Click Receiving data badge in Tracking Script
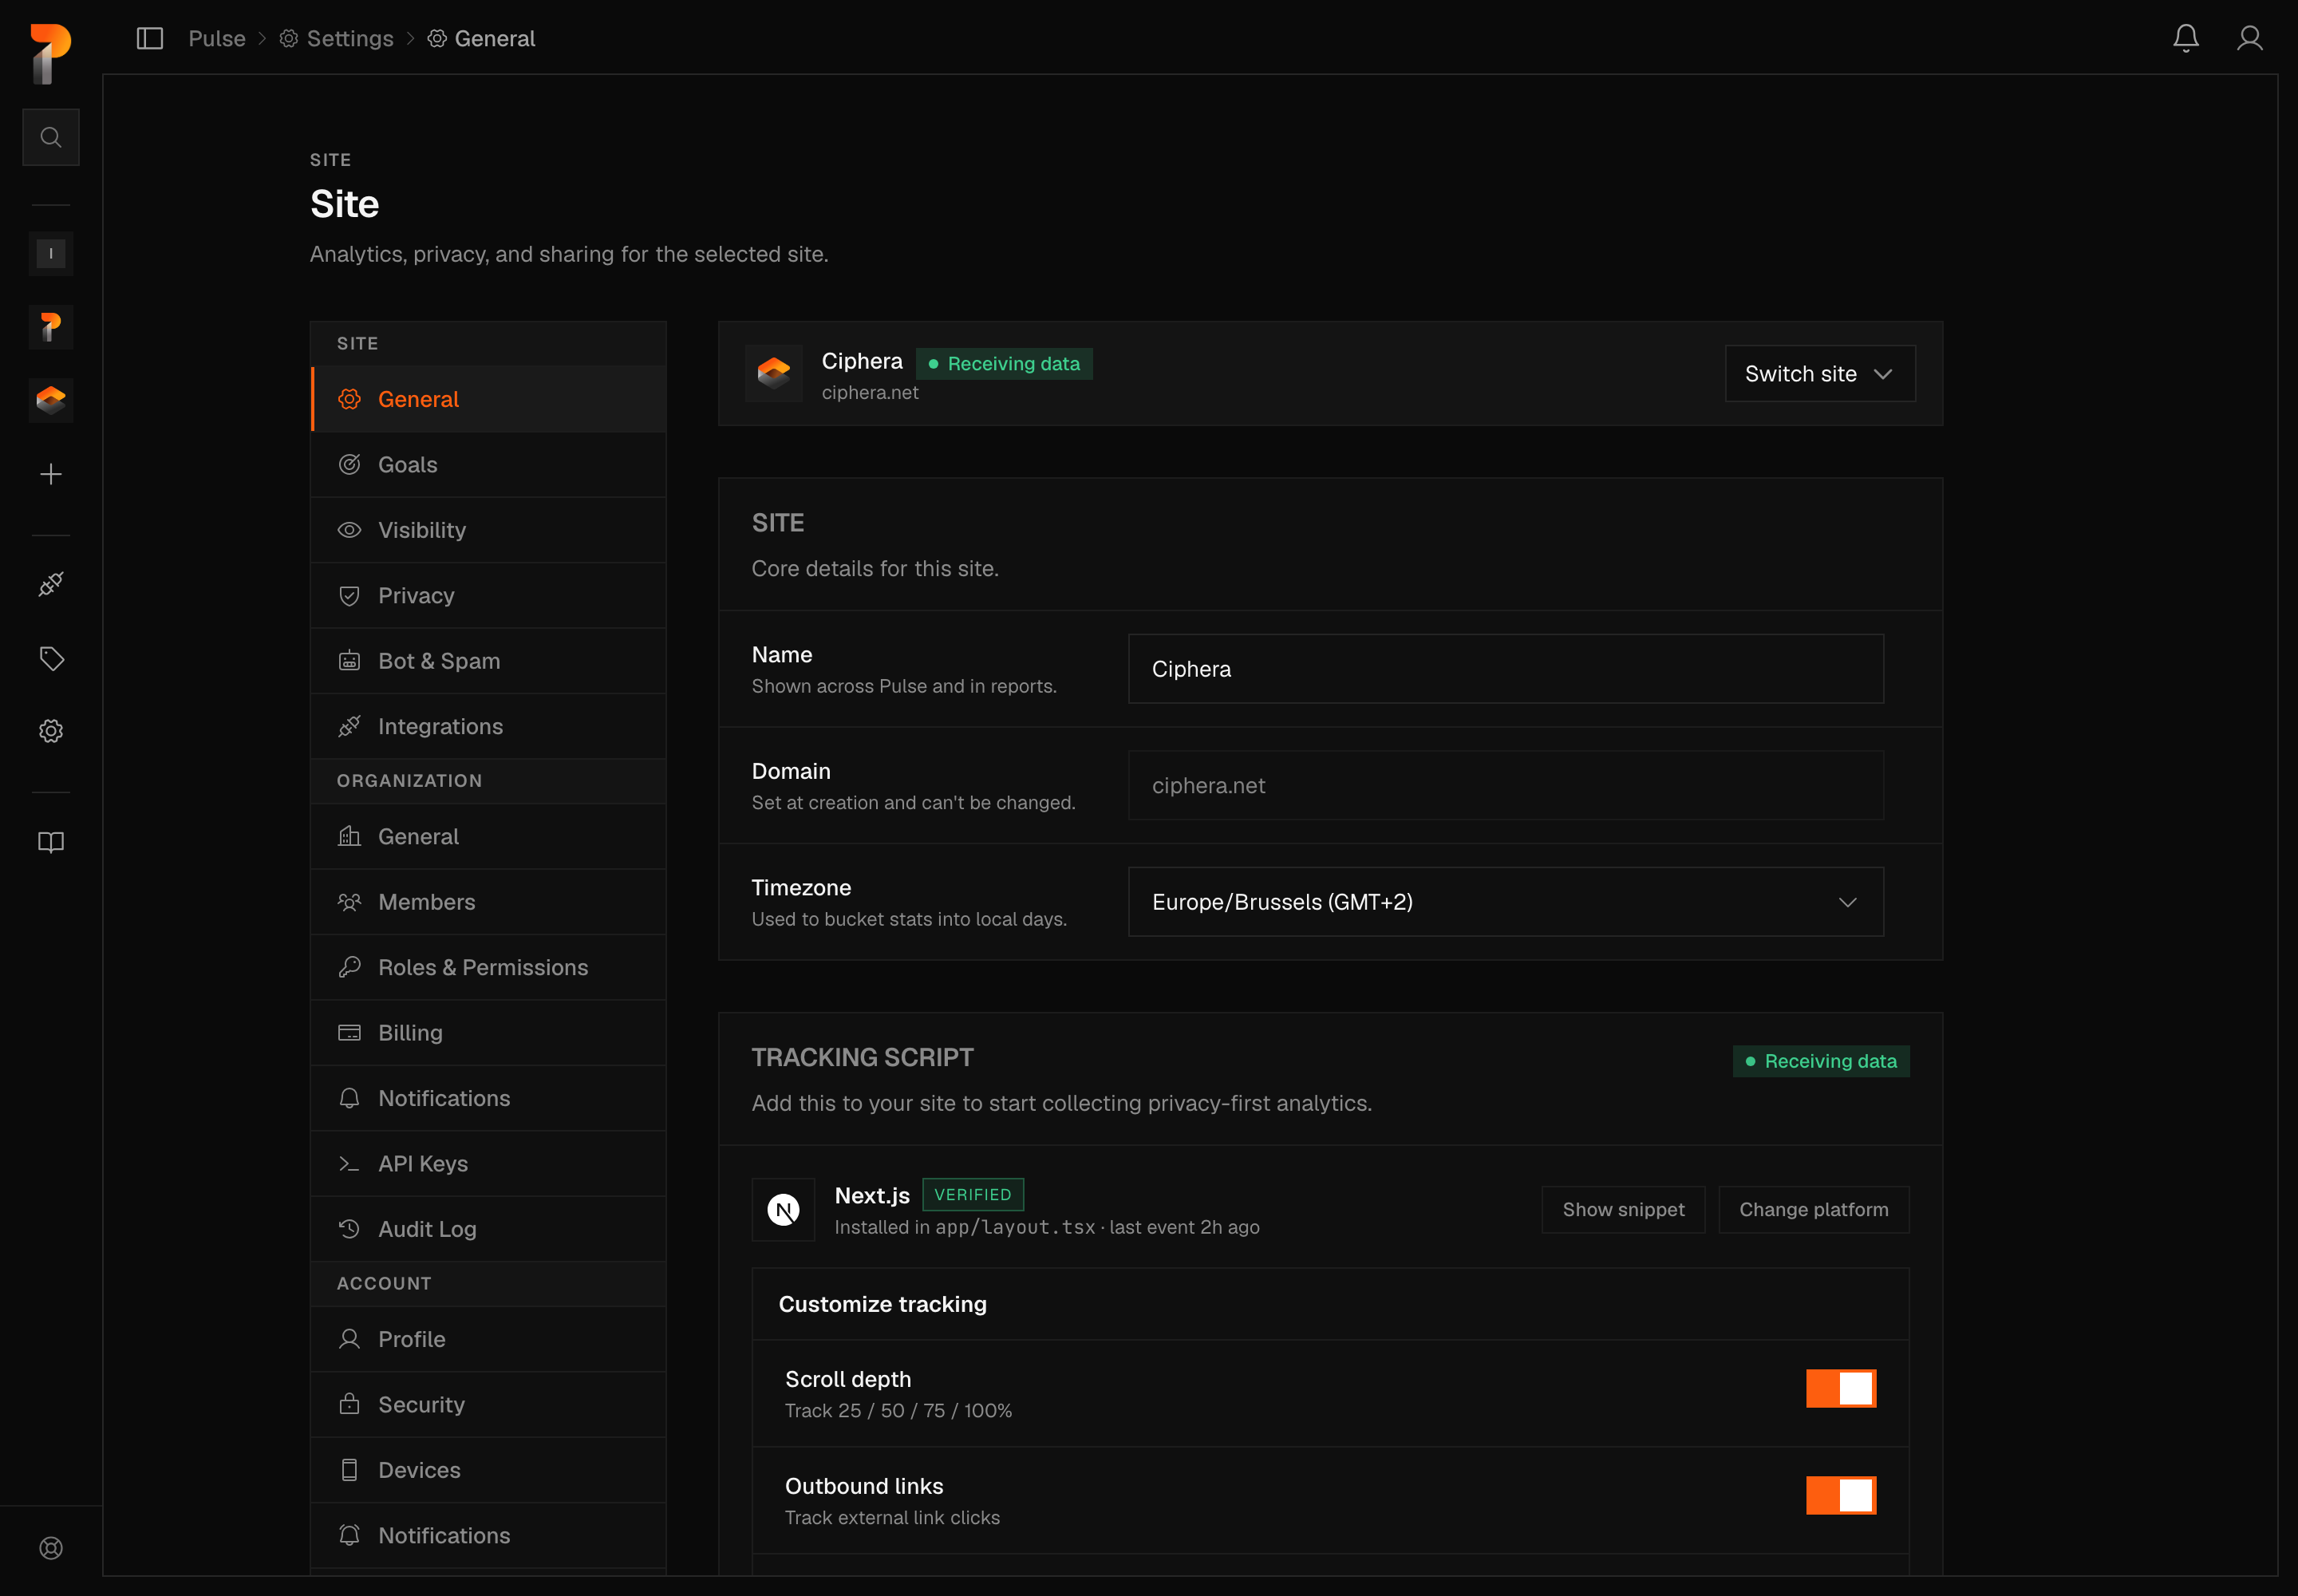The image size is (2298, 1596). click(1821, 1061)
